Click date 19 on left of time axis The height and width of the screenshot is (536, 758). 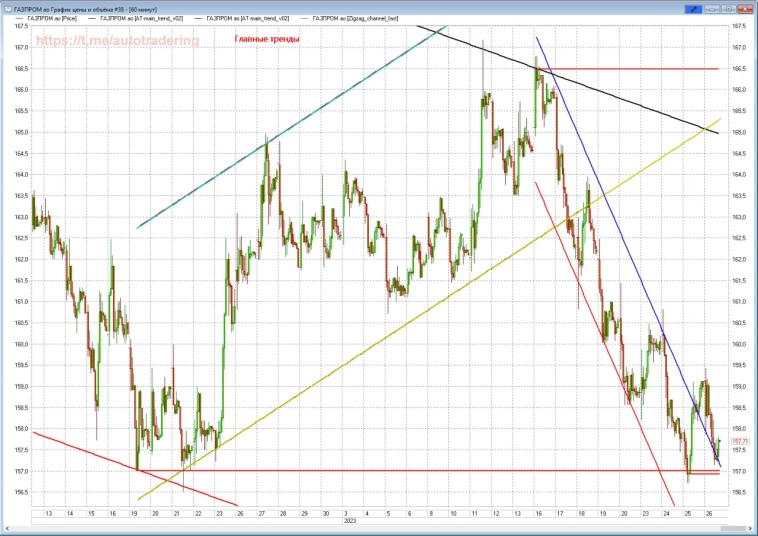coord(134,513)
